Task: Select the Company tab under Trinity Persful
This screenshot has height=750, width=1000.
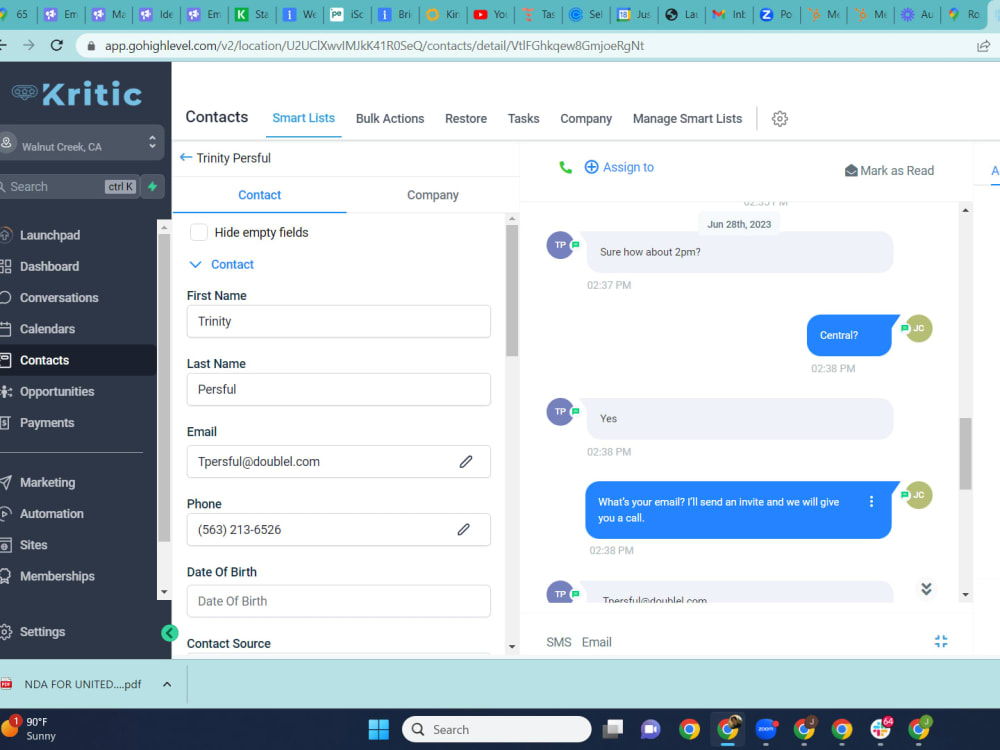Action: [x=432, y=195]
